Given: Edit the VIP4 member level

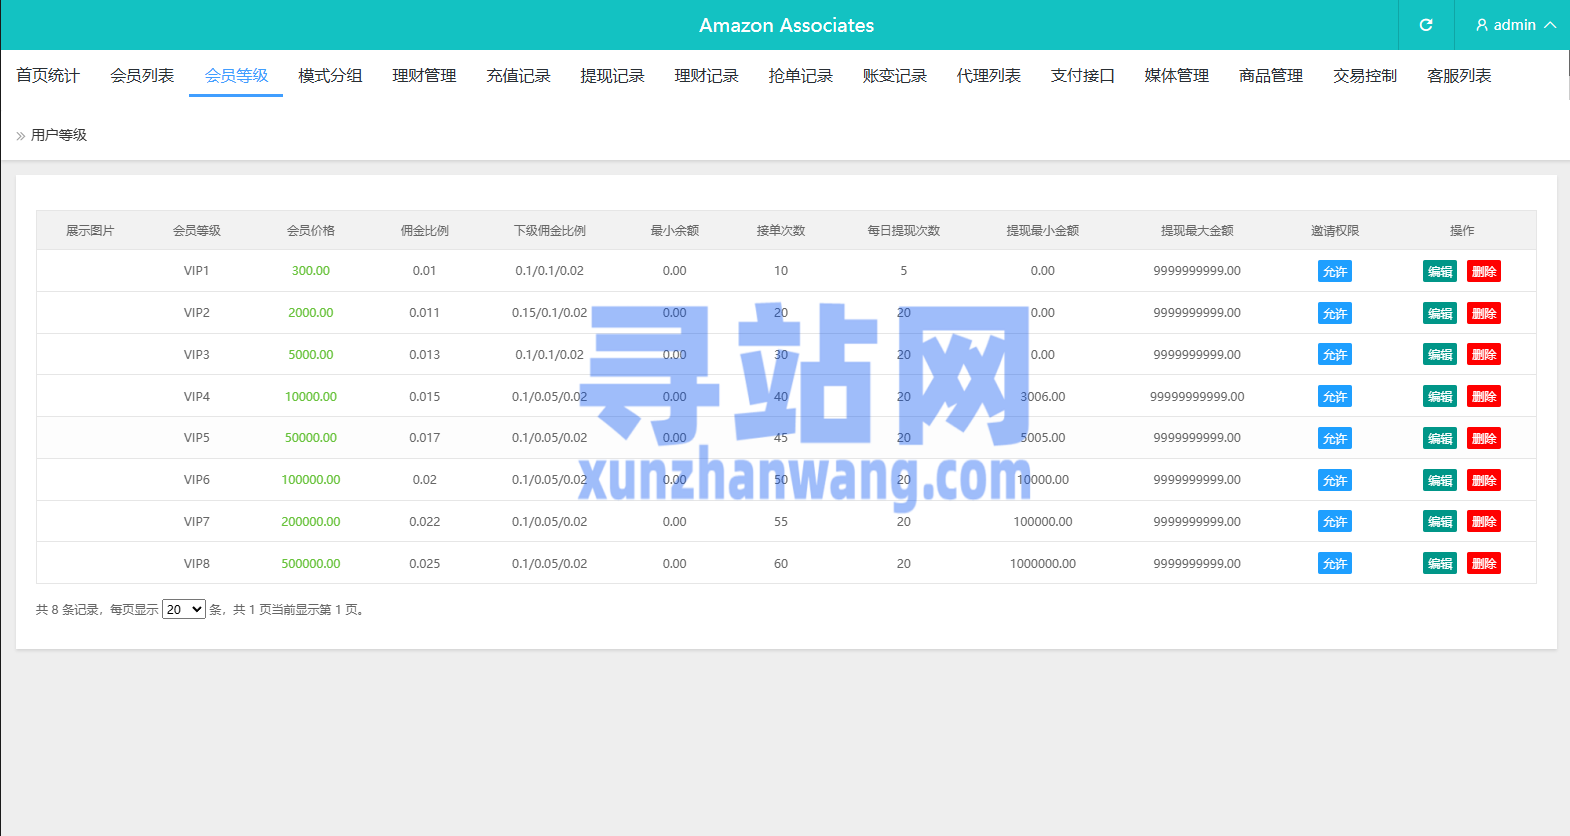Looking at the screenshot, I should click(1440, 396).
